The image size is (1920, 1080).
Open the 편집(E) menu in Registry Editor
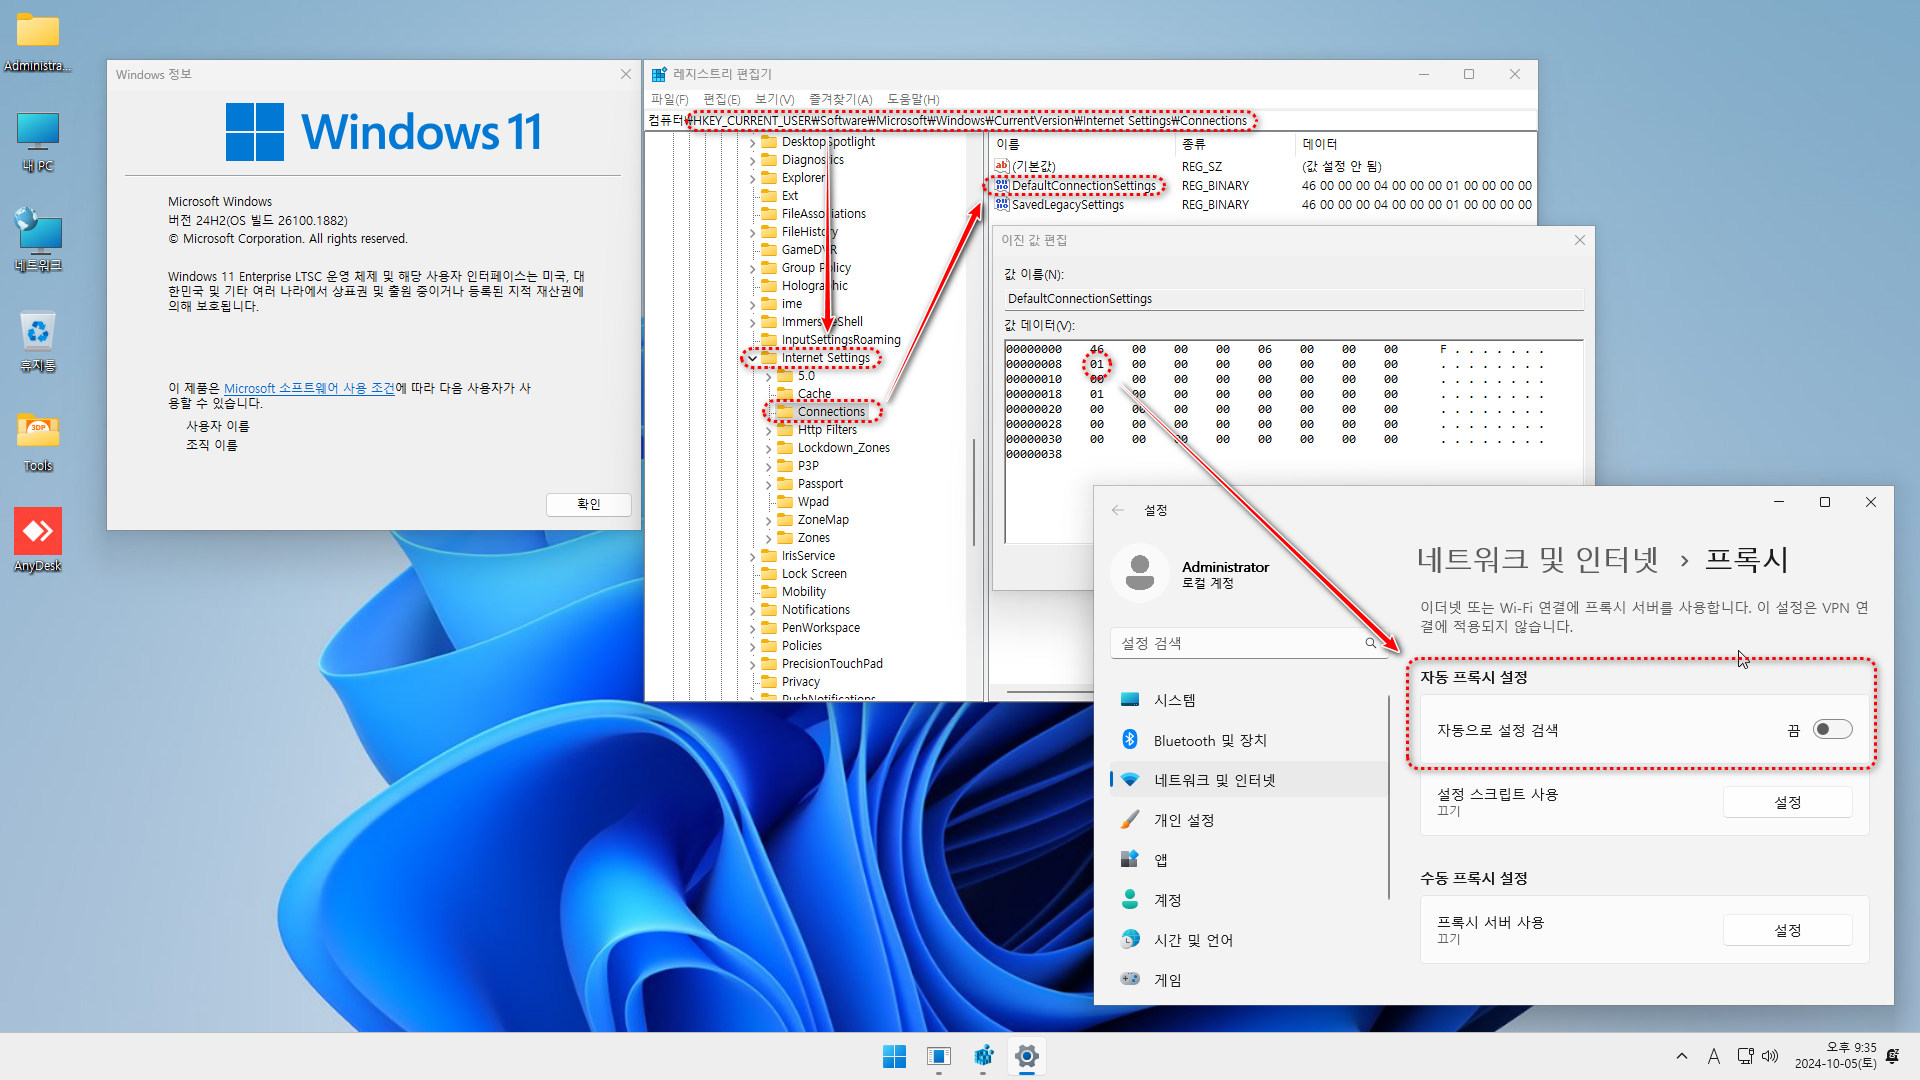pyautogui.click(x=721, y=99)
